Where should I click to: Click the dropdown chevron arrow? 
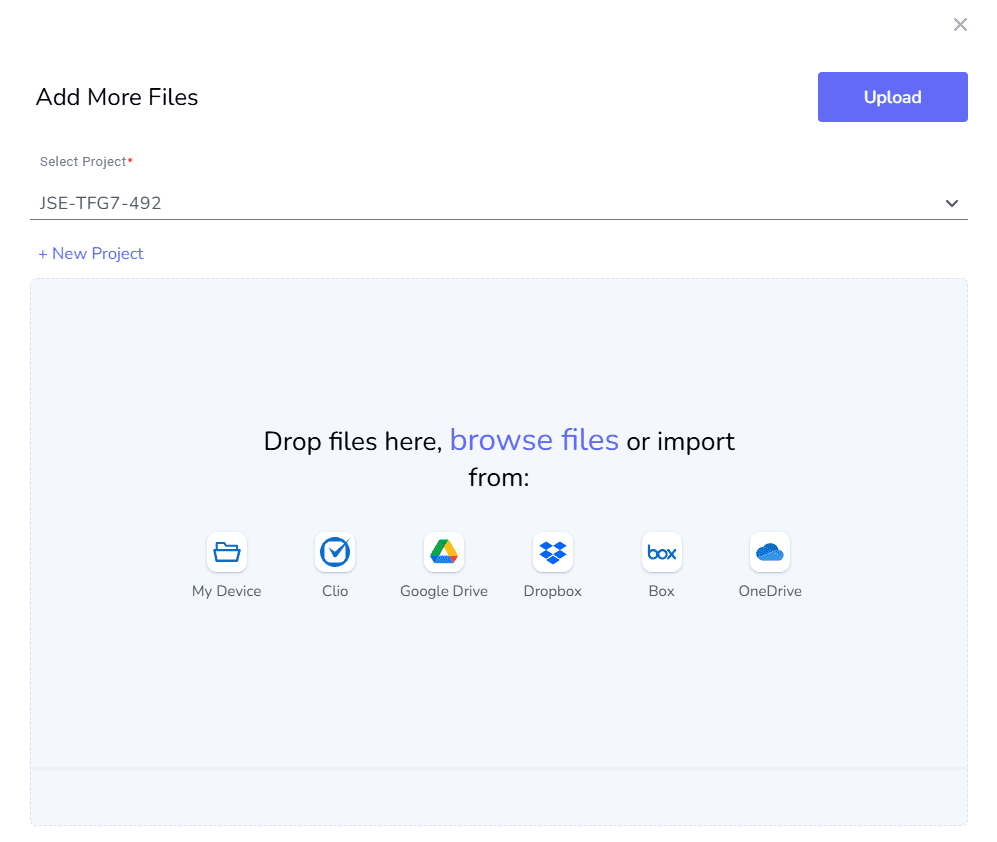pos(952,203)
